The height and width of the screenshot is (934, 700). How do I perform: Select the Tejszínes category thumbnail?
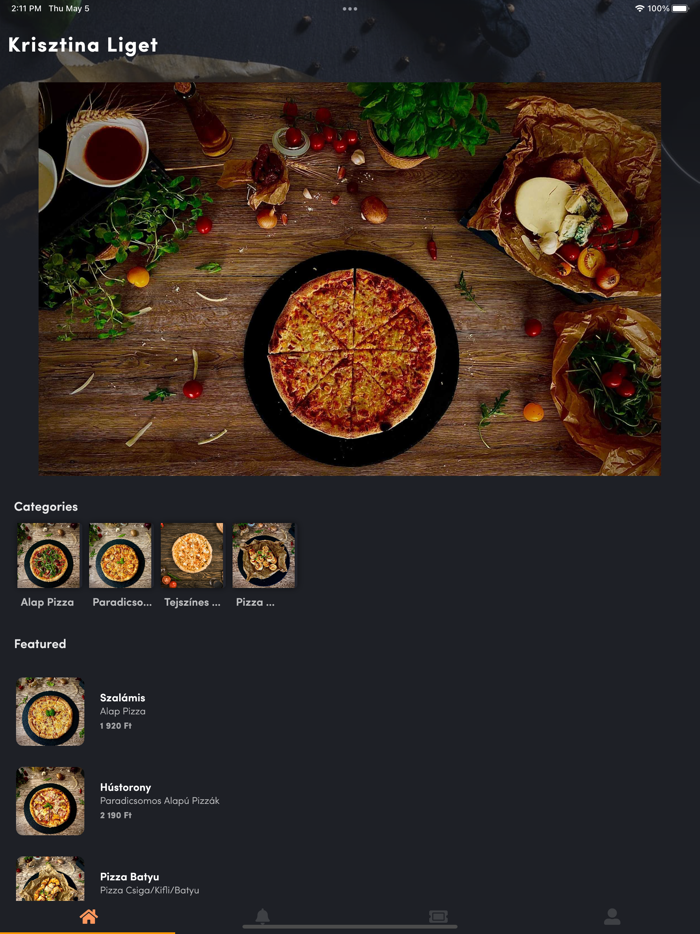(x=192, y=555)
